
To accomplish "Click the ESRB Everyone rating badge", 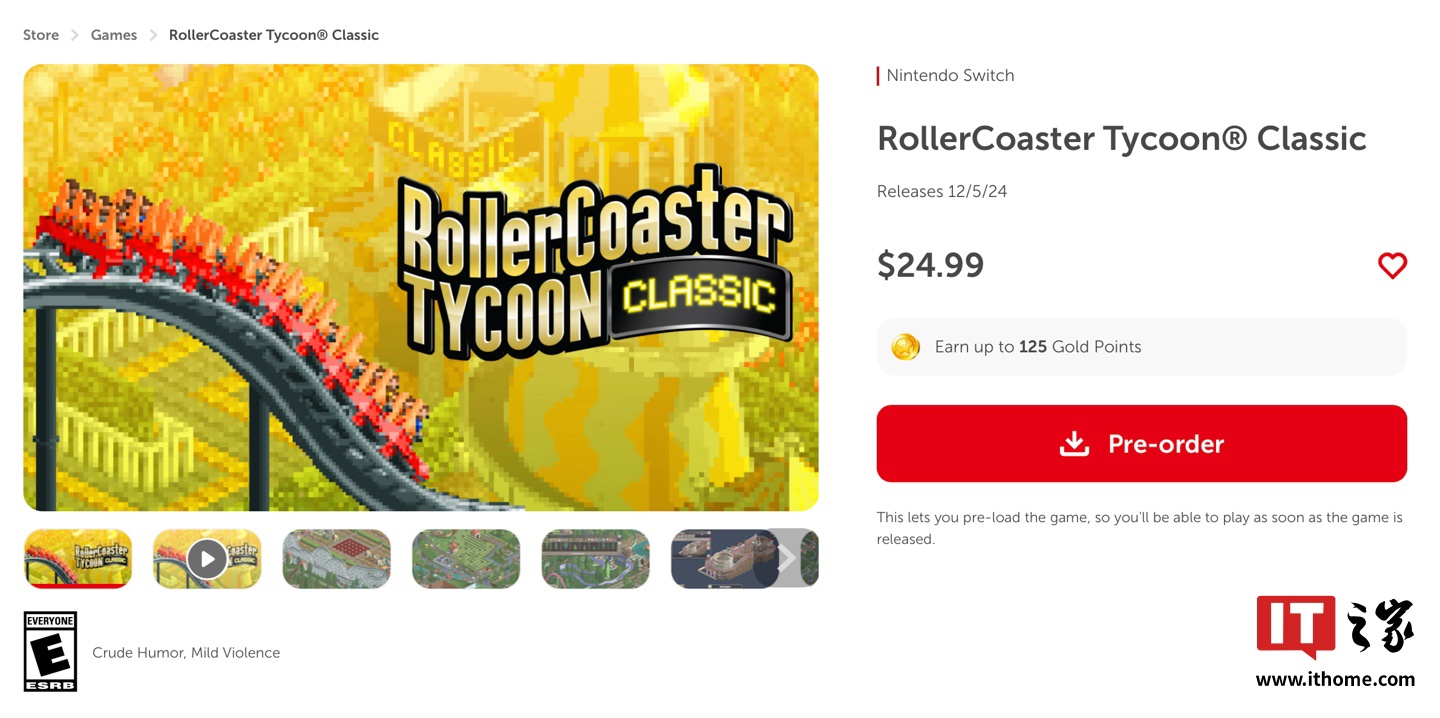I will pos(50,651).
